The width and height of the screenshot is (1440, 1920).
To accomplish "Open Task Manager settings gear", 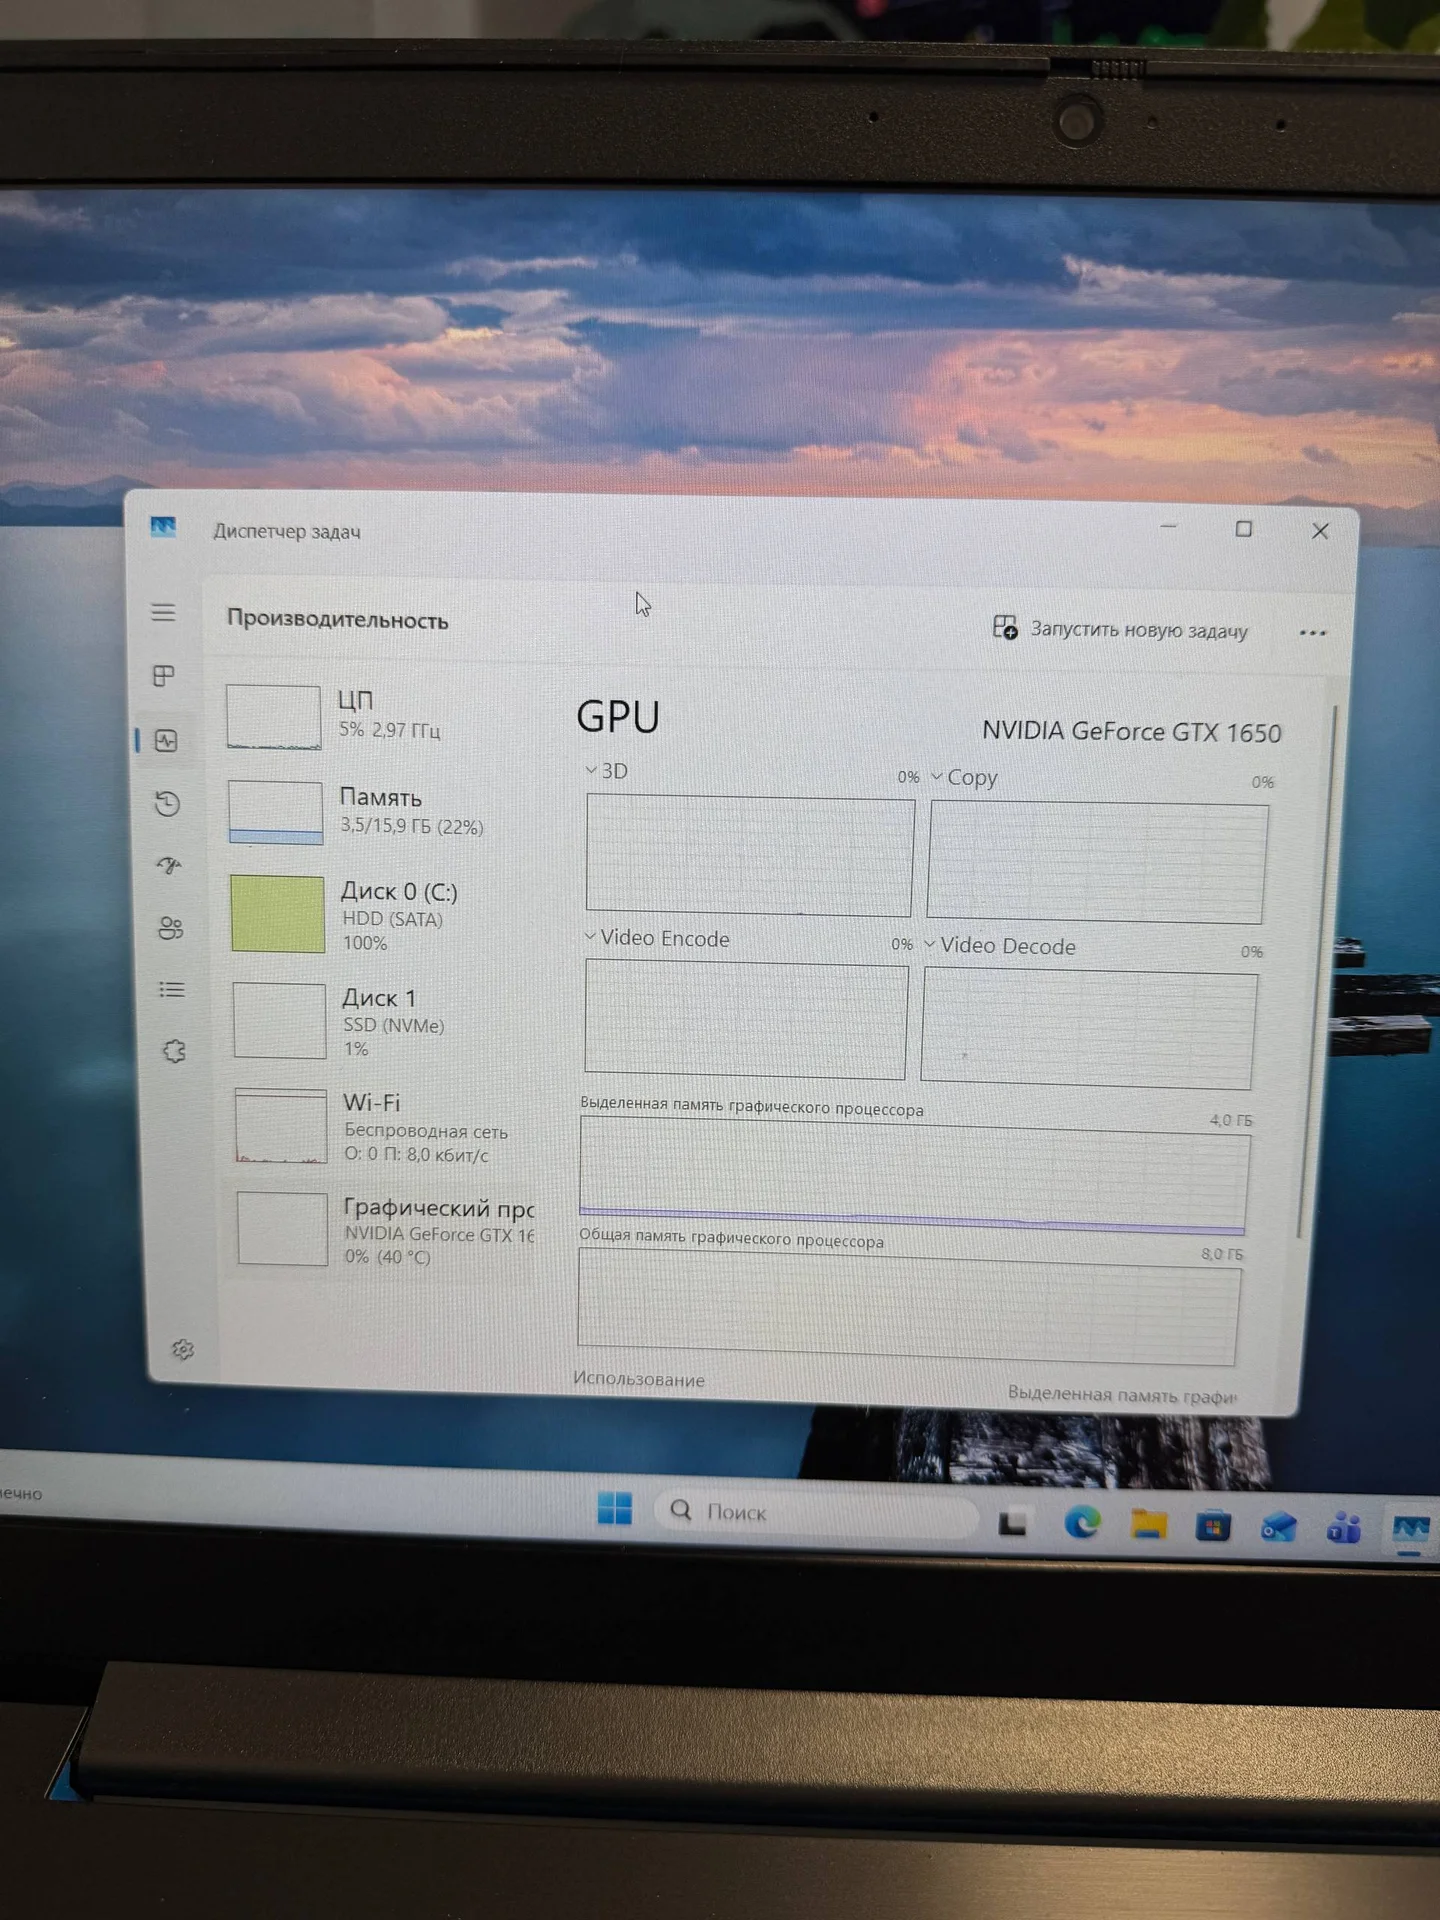I will [x=183, y=1350].
